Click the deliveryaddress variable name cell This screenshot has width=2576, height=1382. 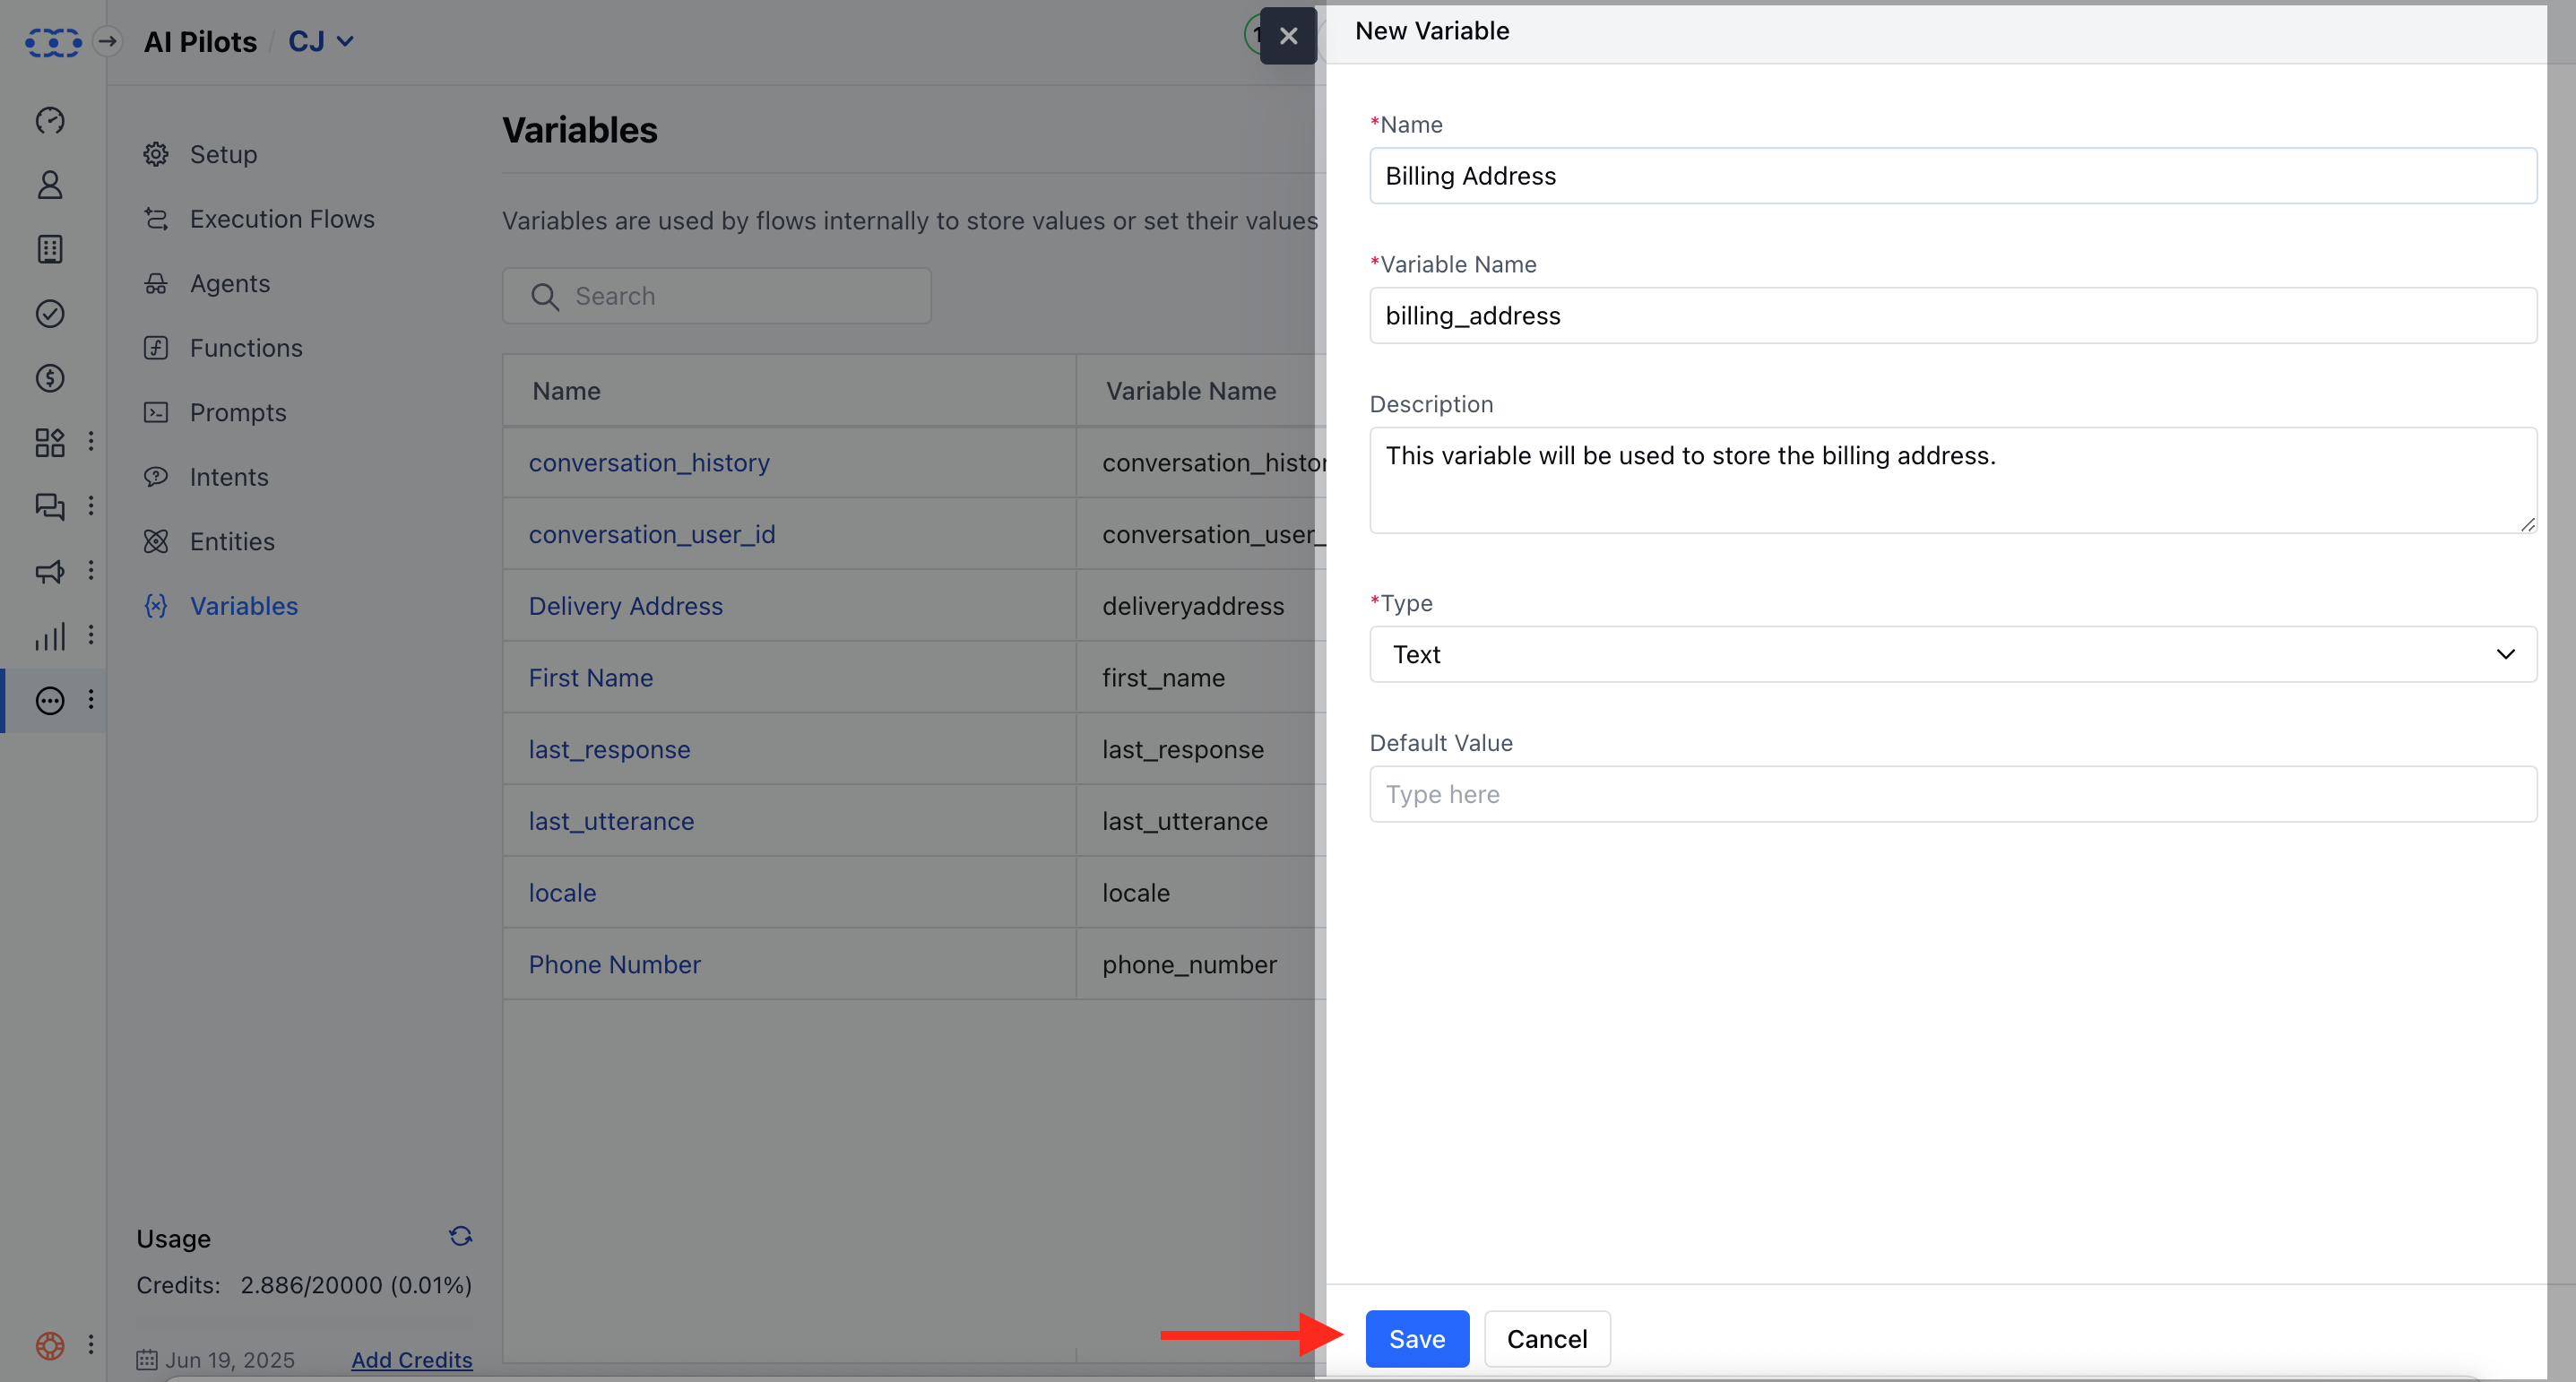pyautogui.click(x=1193, y=606)
